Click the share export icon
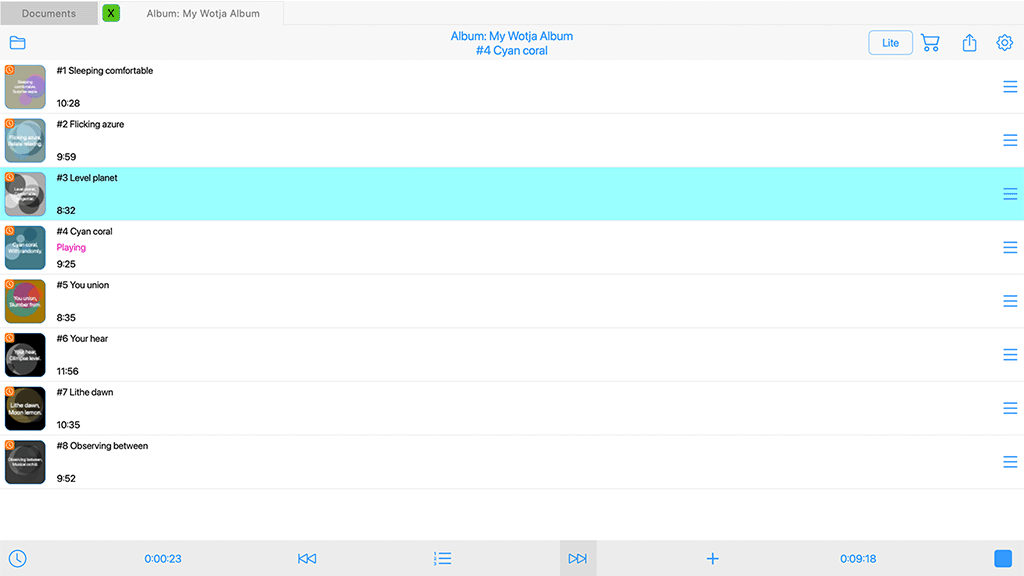 coord(969,43)
